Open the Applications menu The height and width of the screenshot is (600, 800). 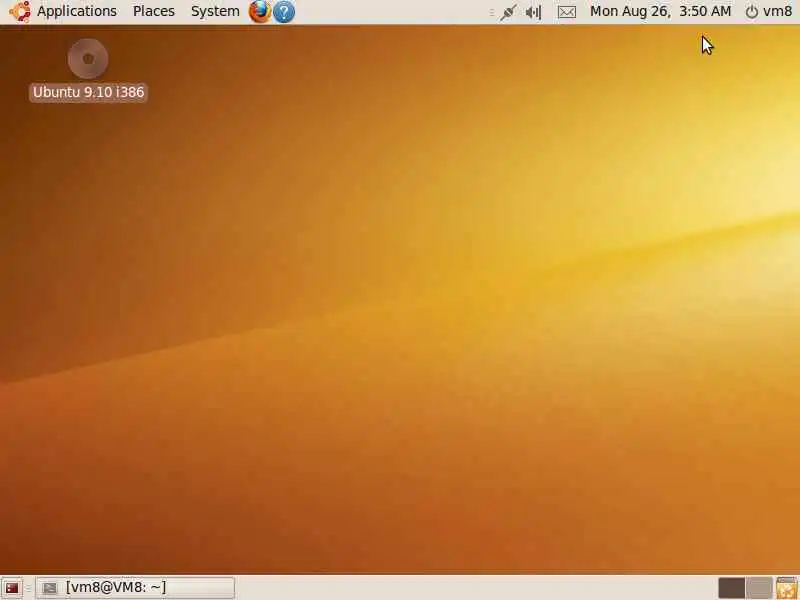click(77, 11)
